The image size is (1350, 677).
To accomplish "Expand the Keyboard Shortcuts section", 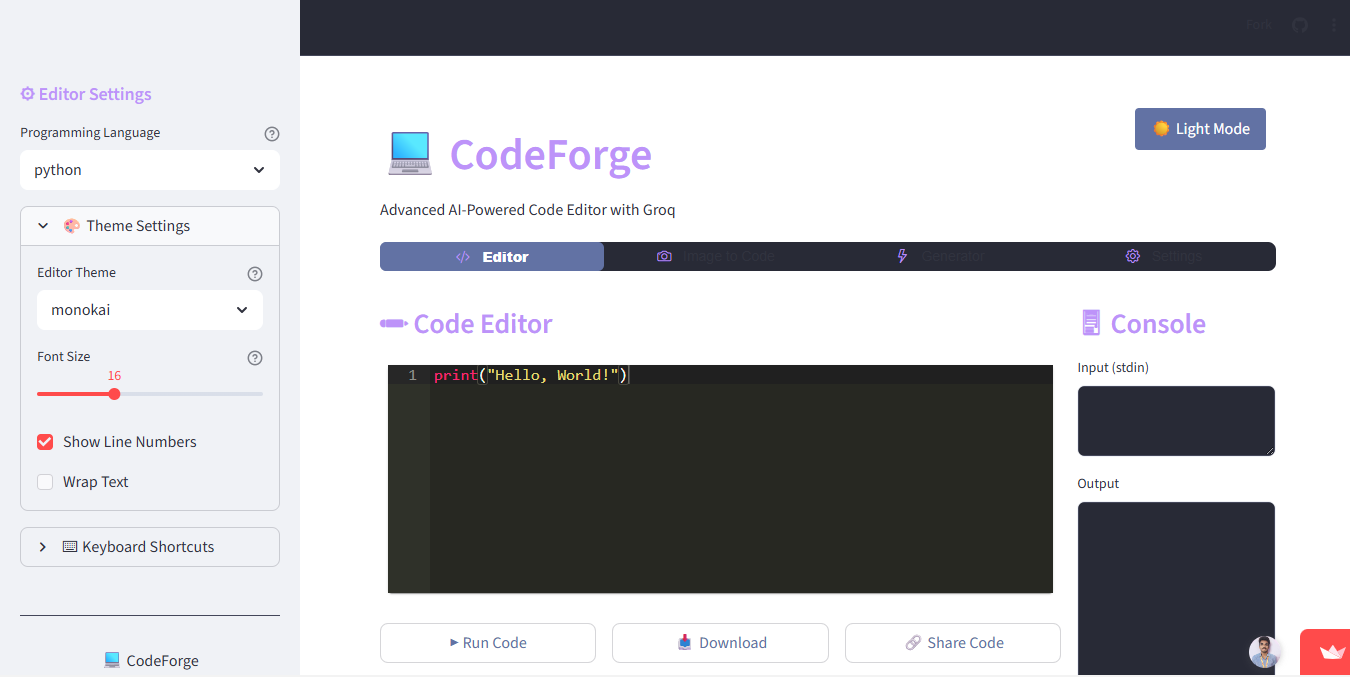I will pyautogui.click(x=150, y=547).
